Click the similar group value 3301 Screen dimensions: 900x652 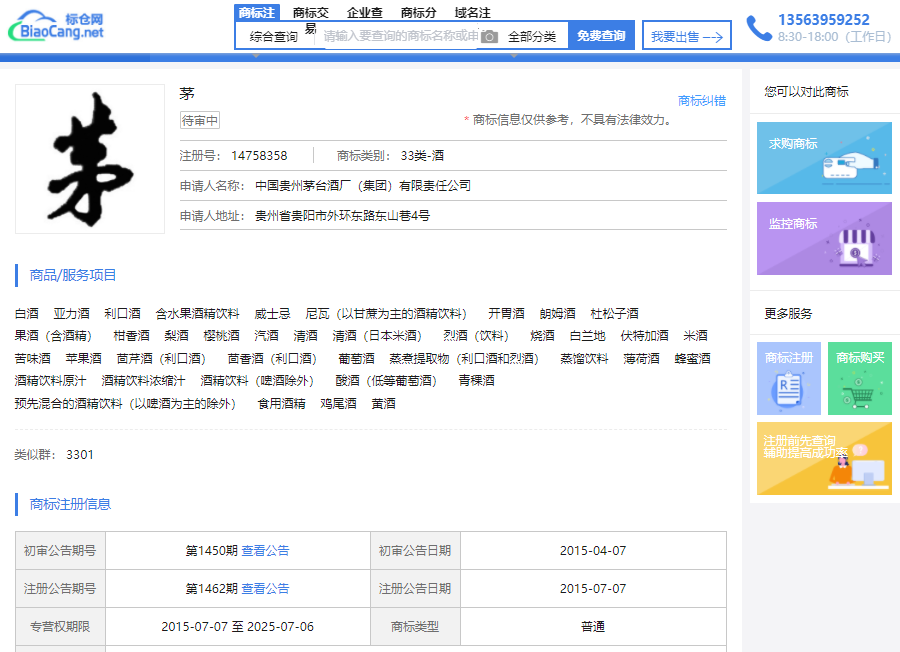coord(80,455)
